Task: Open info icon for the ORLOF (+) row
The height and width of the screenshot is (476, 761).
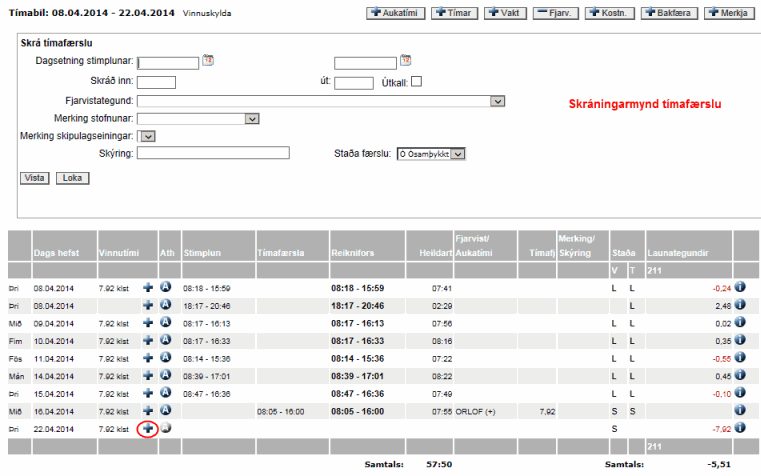Action: tap(740, 410)
